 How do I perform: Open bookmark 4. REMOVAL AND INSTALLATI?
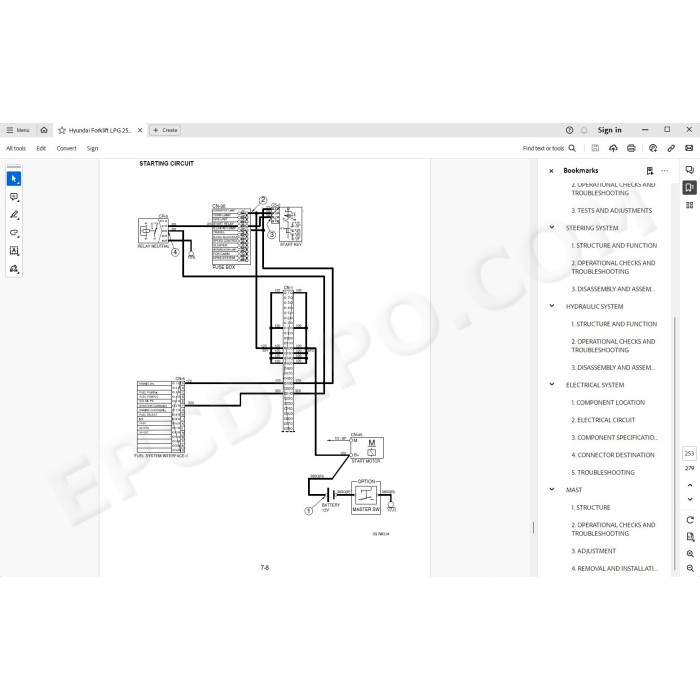pos(614,568)
